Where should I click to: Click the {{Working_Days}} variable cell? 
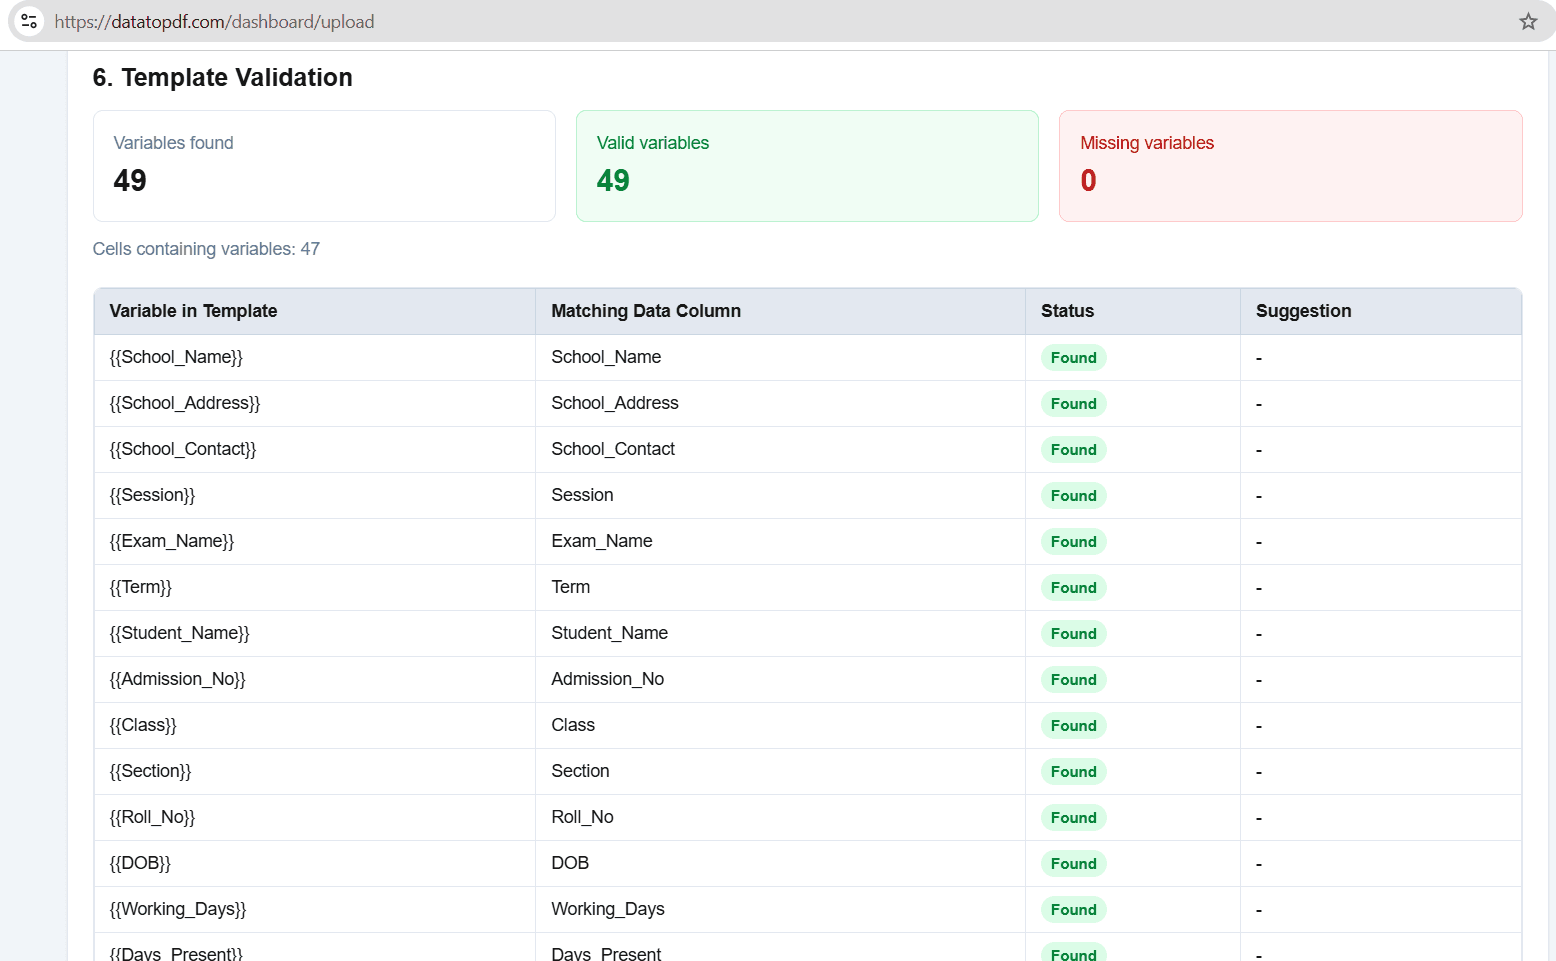(314, 909)
